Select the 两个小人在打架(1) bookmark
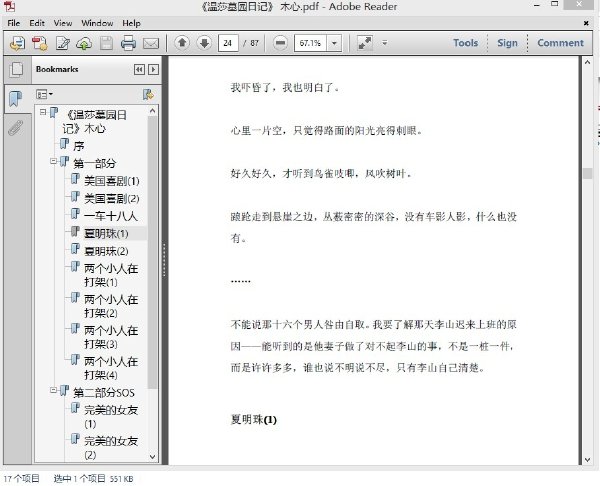The height and width of the screenshot is (486, 600). coord(111,275)
